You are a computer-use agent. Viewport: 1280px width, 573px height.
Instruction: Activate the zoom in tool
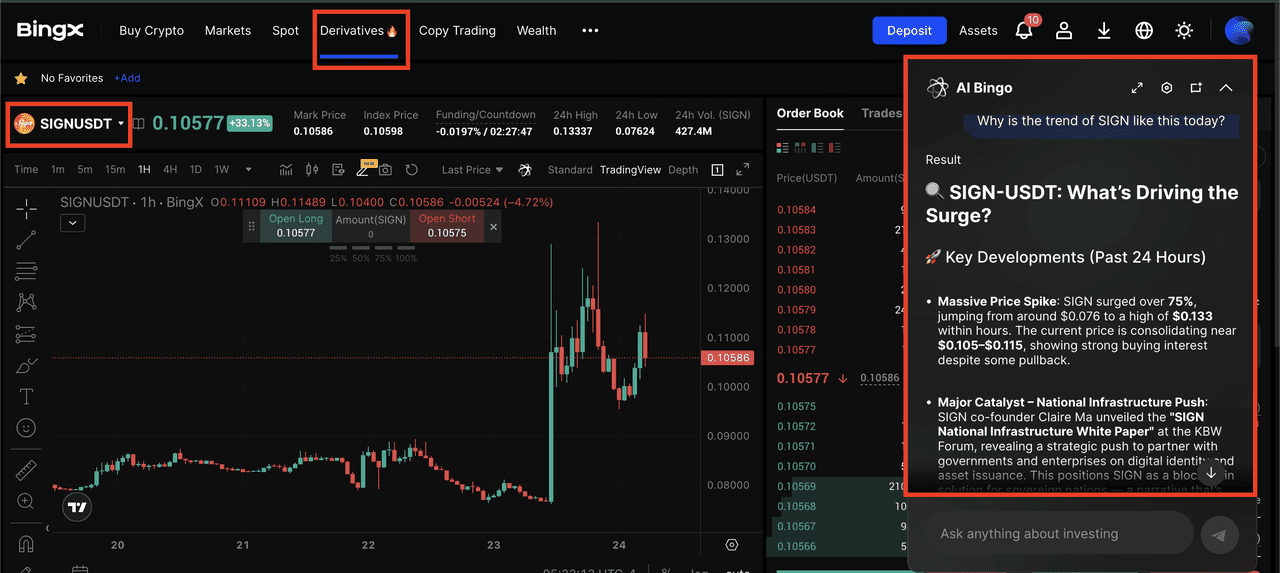click(x=27, y=501)
